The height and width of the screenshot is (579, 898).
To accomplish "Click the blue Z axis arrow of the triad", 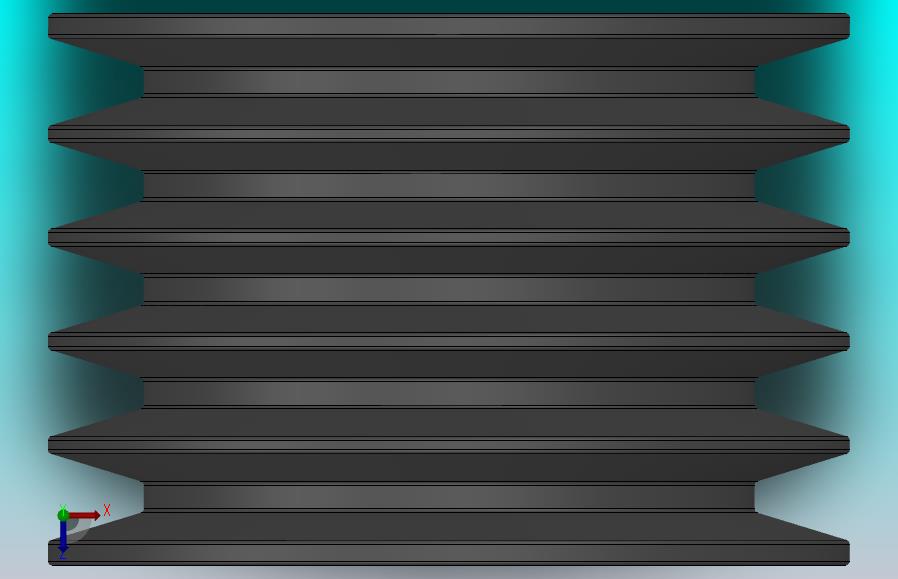I will tap(63, 537).
